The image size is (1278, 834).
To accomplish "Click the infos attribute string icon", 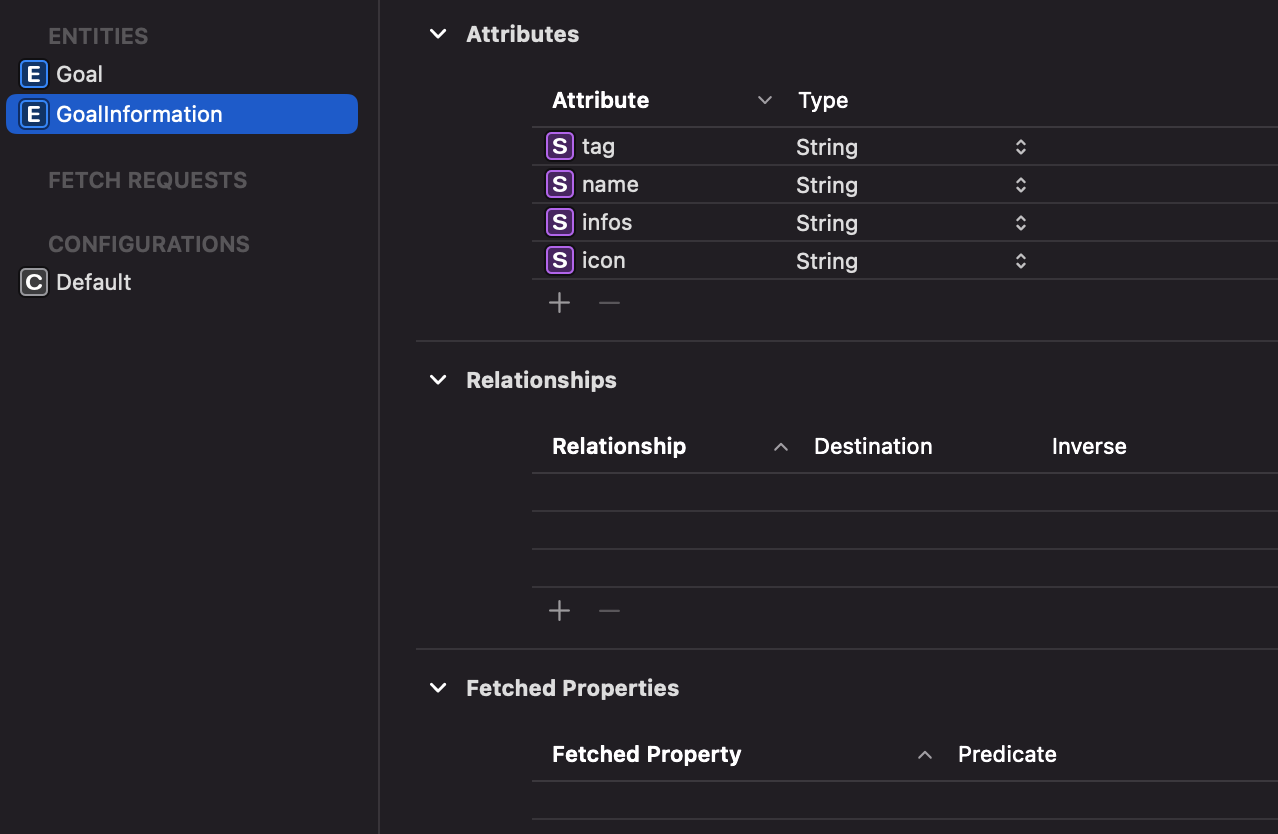I will [x=560, y=222].
